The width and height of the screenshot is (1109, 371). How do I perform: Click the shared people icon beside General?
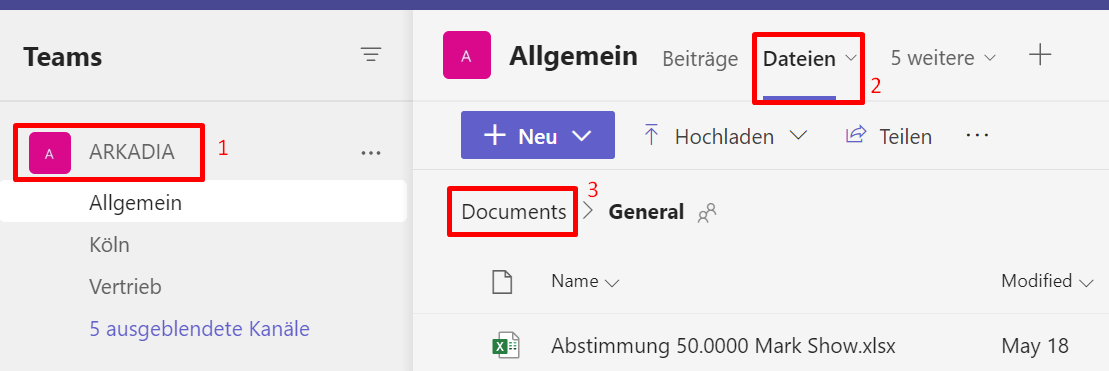coord(707,212)
